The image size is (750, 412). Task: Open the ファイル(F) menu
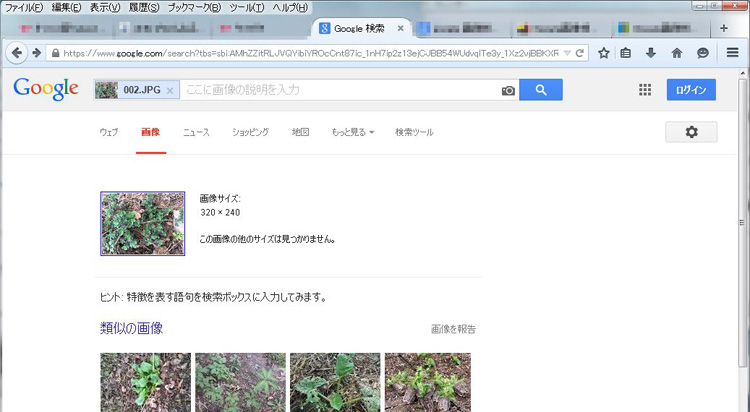24,8
